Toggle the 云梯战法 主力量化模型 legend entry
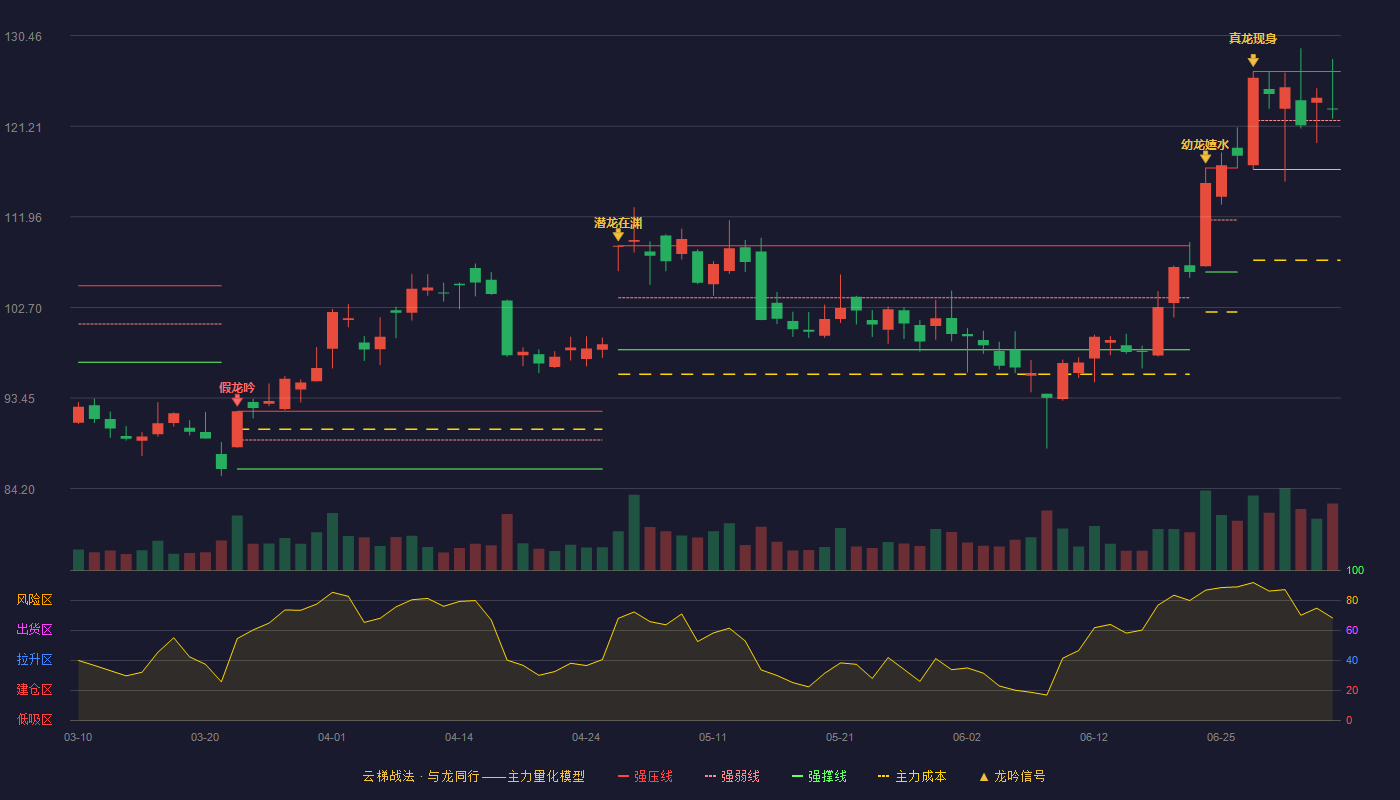Screen dimensions: 1400x800 (x=473, y=776)
